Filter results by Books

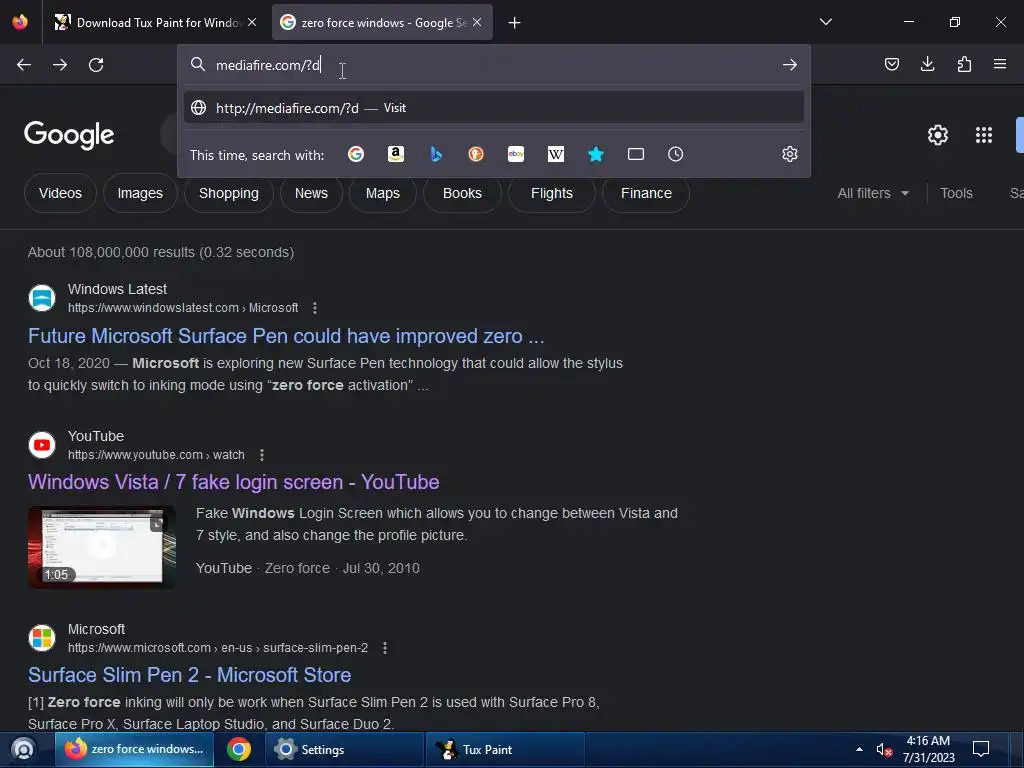pos(462,193)
